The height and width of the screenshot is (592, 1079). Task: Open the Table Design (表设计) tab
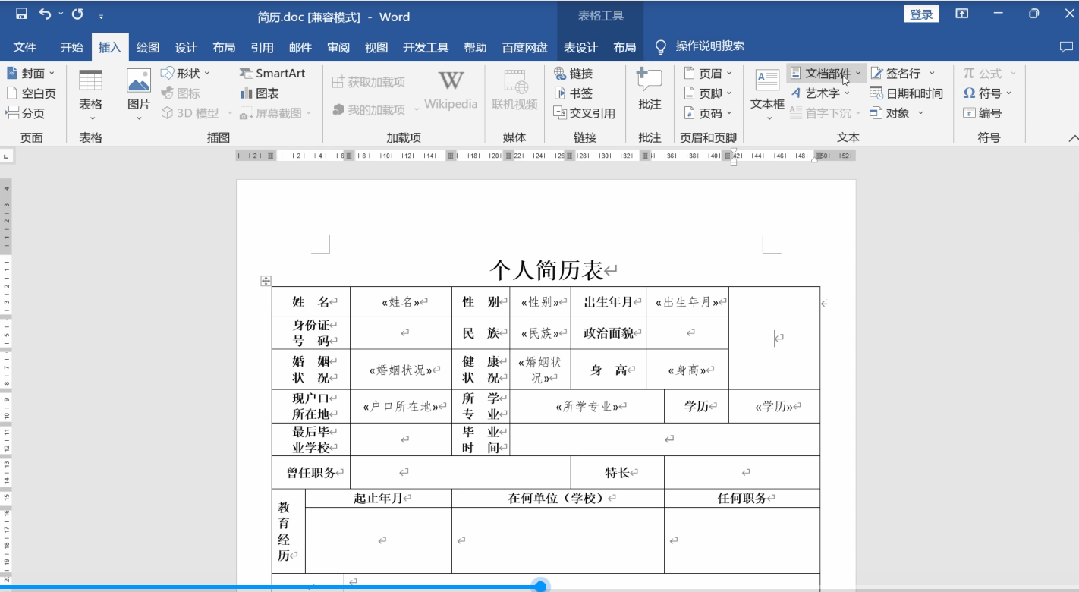click(580, 47)
